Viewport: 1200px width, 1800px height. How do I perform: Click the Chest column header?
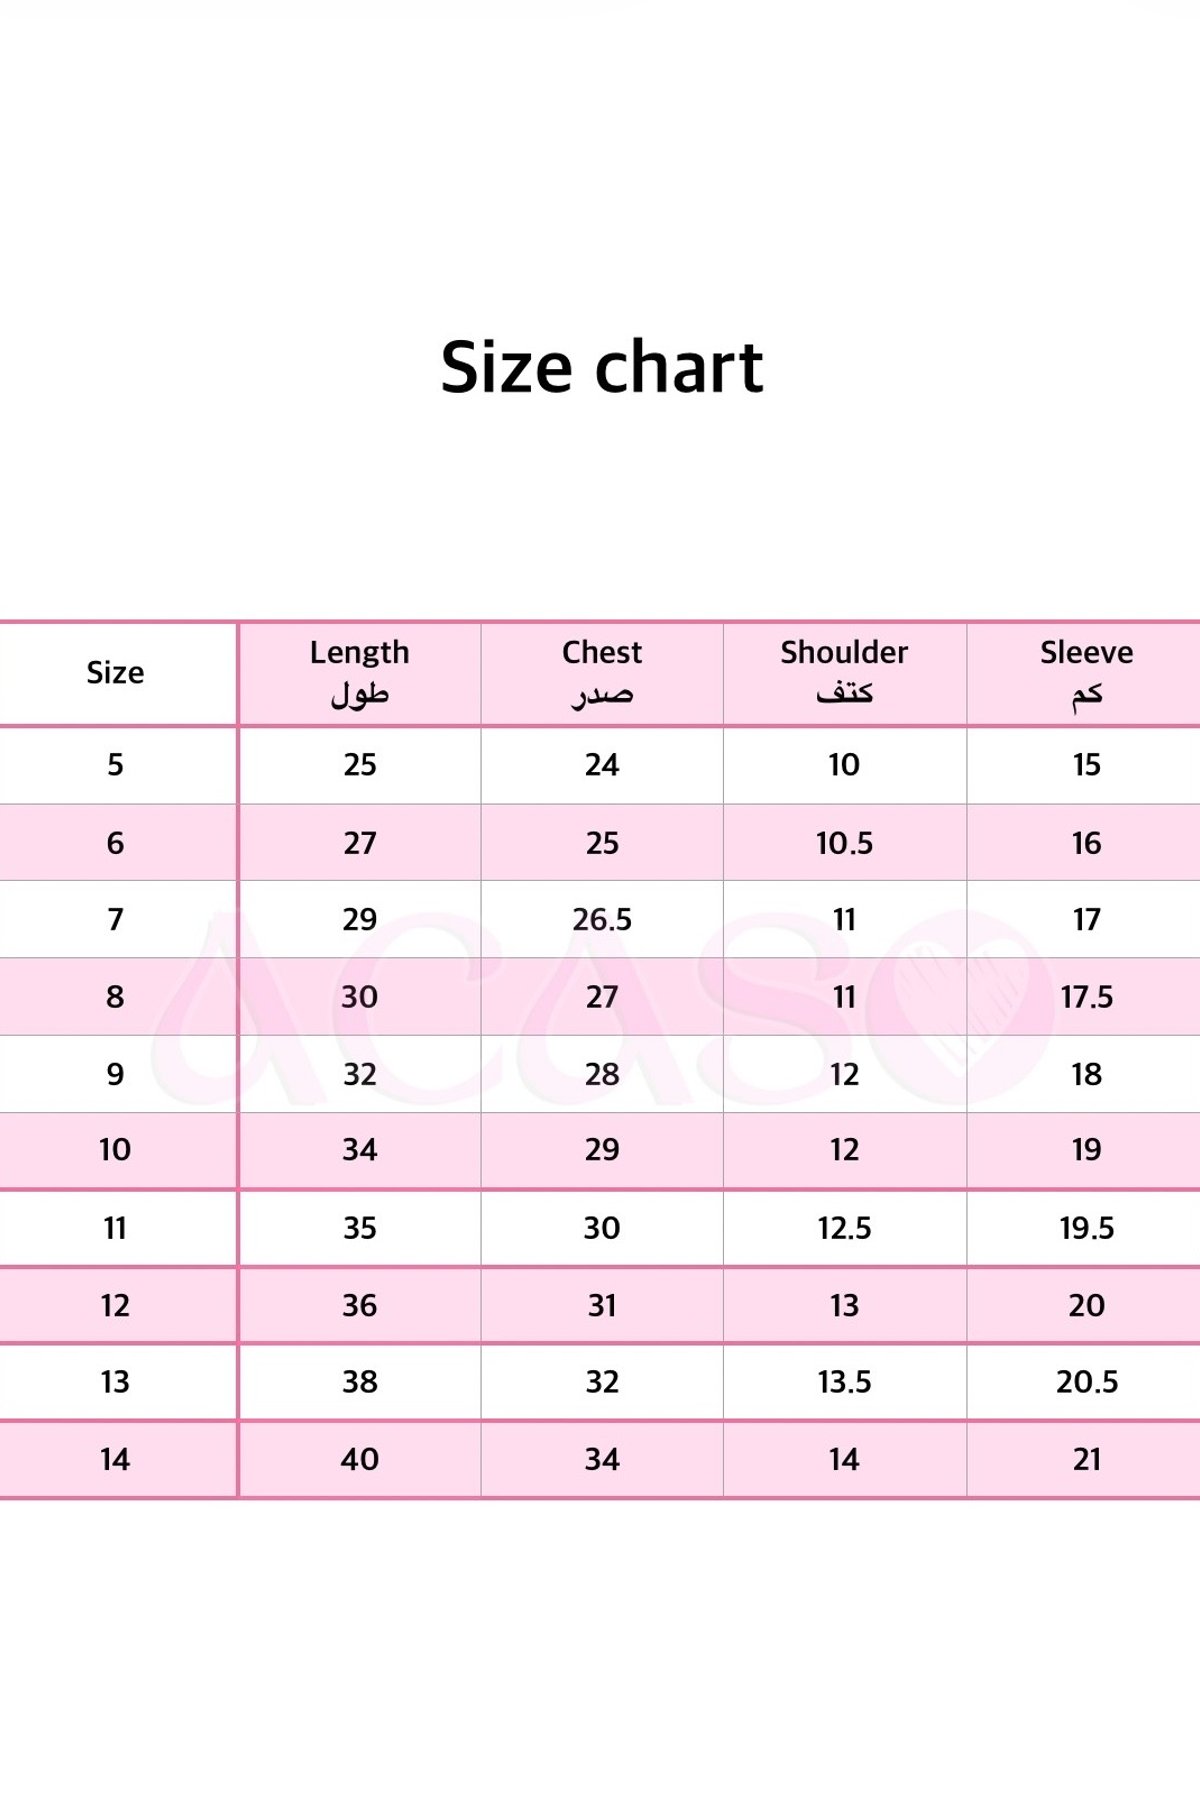click(602, 672)
